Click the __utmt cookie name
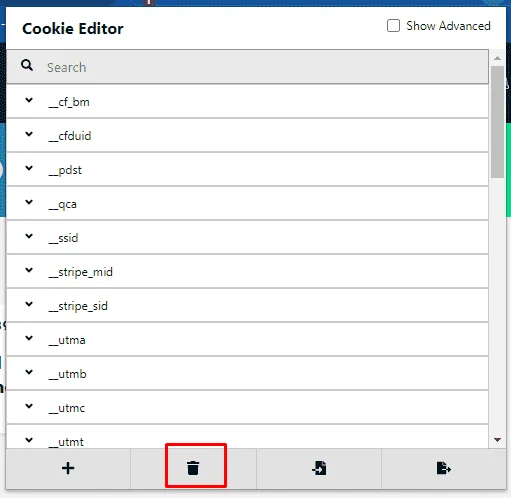Viewport: 511px width, 498px height. tap(66, 442)
